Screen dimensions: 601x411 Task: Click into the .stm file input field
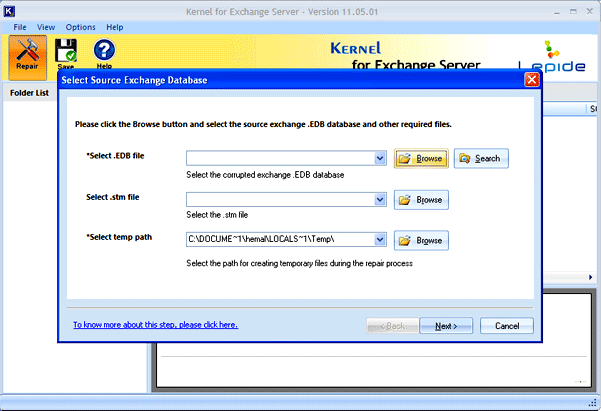[280, 199]
